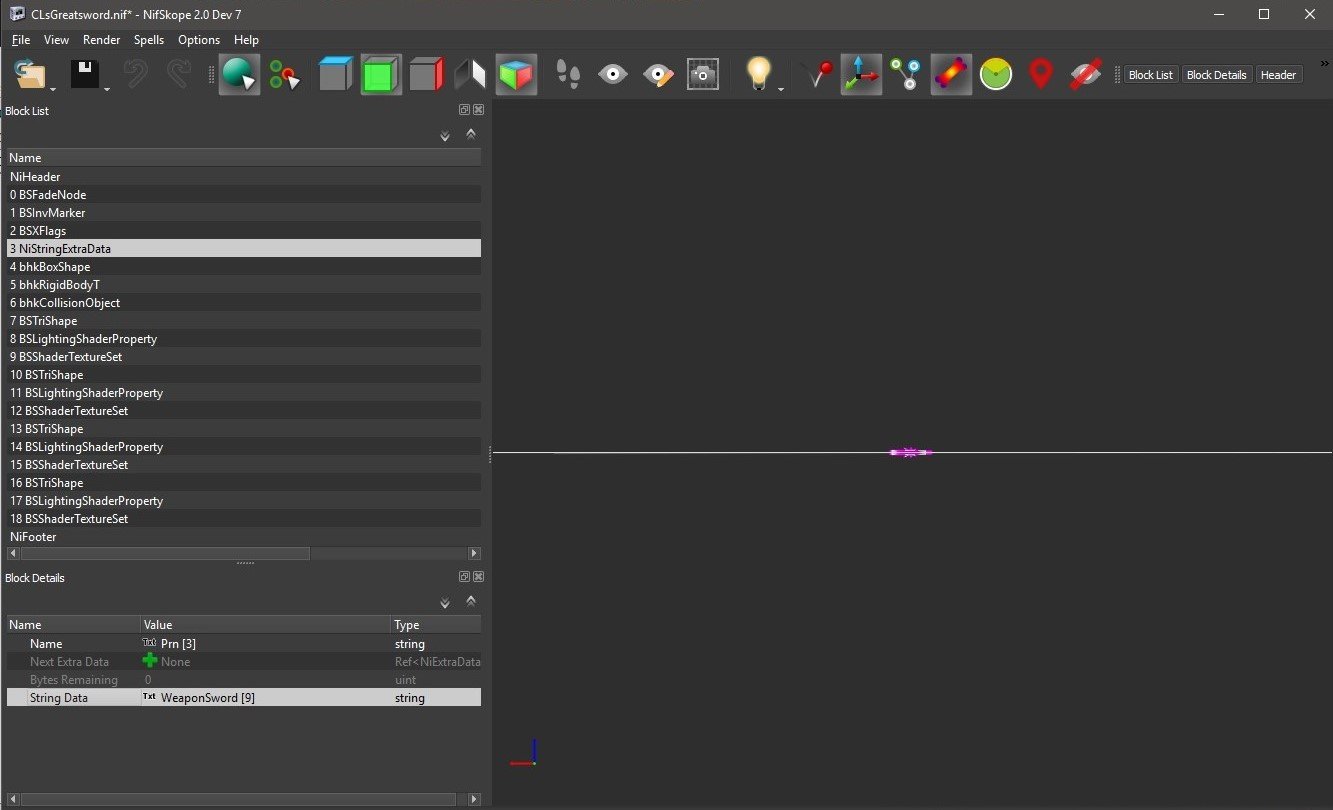Click the Value column header in Block Details
Image resolution: width=1333 pixels, height=810 pixels.
pyautogui.click(x=265, y=625)
